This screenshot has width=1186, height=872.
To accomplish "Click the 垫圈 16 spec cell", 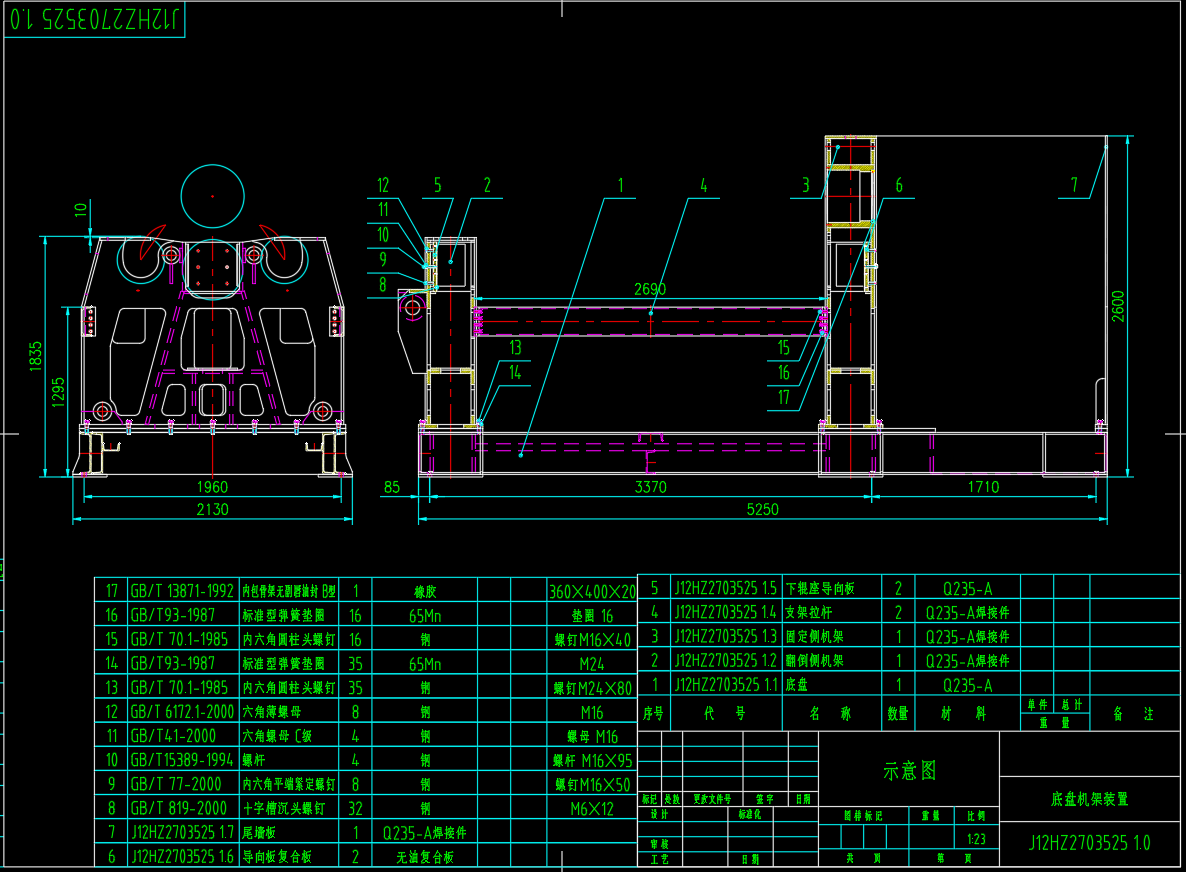I will point(592,616).
